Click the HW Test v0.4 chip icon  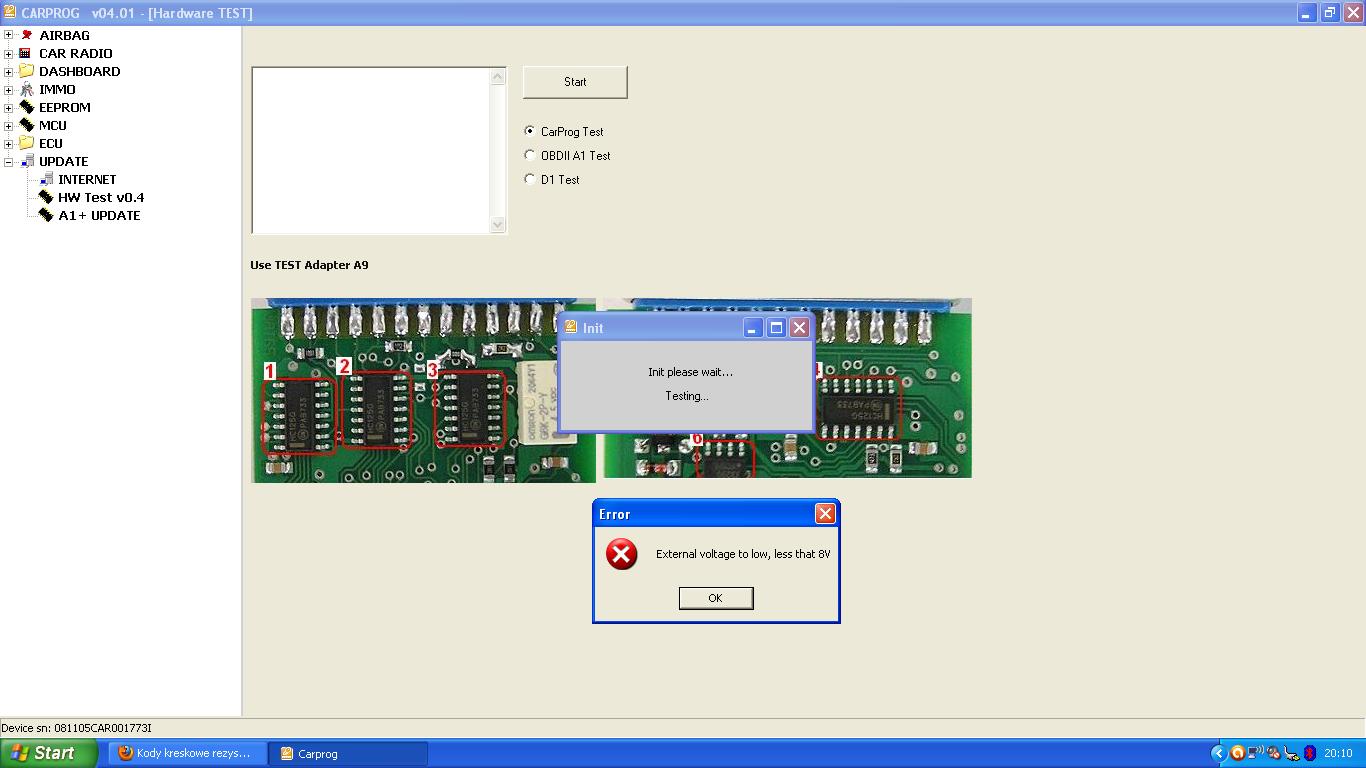point(46,197)
